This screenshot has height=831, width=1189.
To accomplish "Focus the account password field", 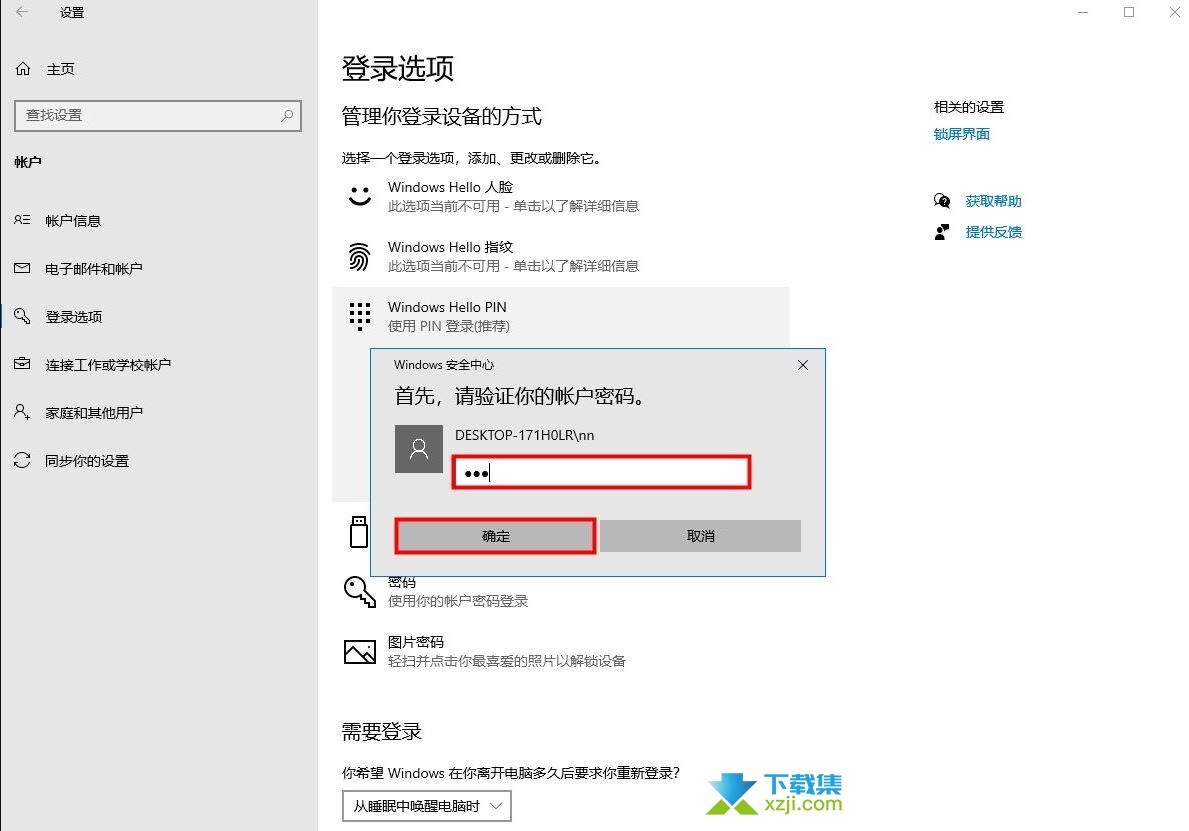I will [601, 472].
